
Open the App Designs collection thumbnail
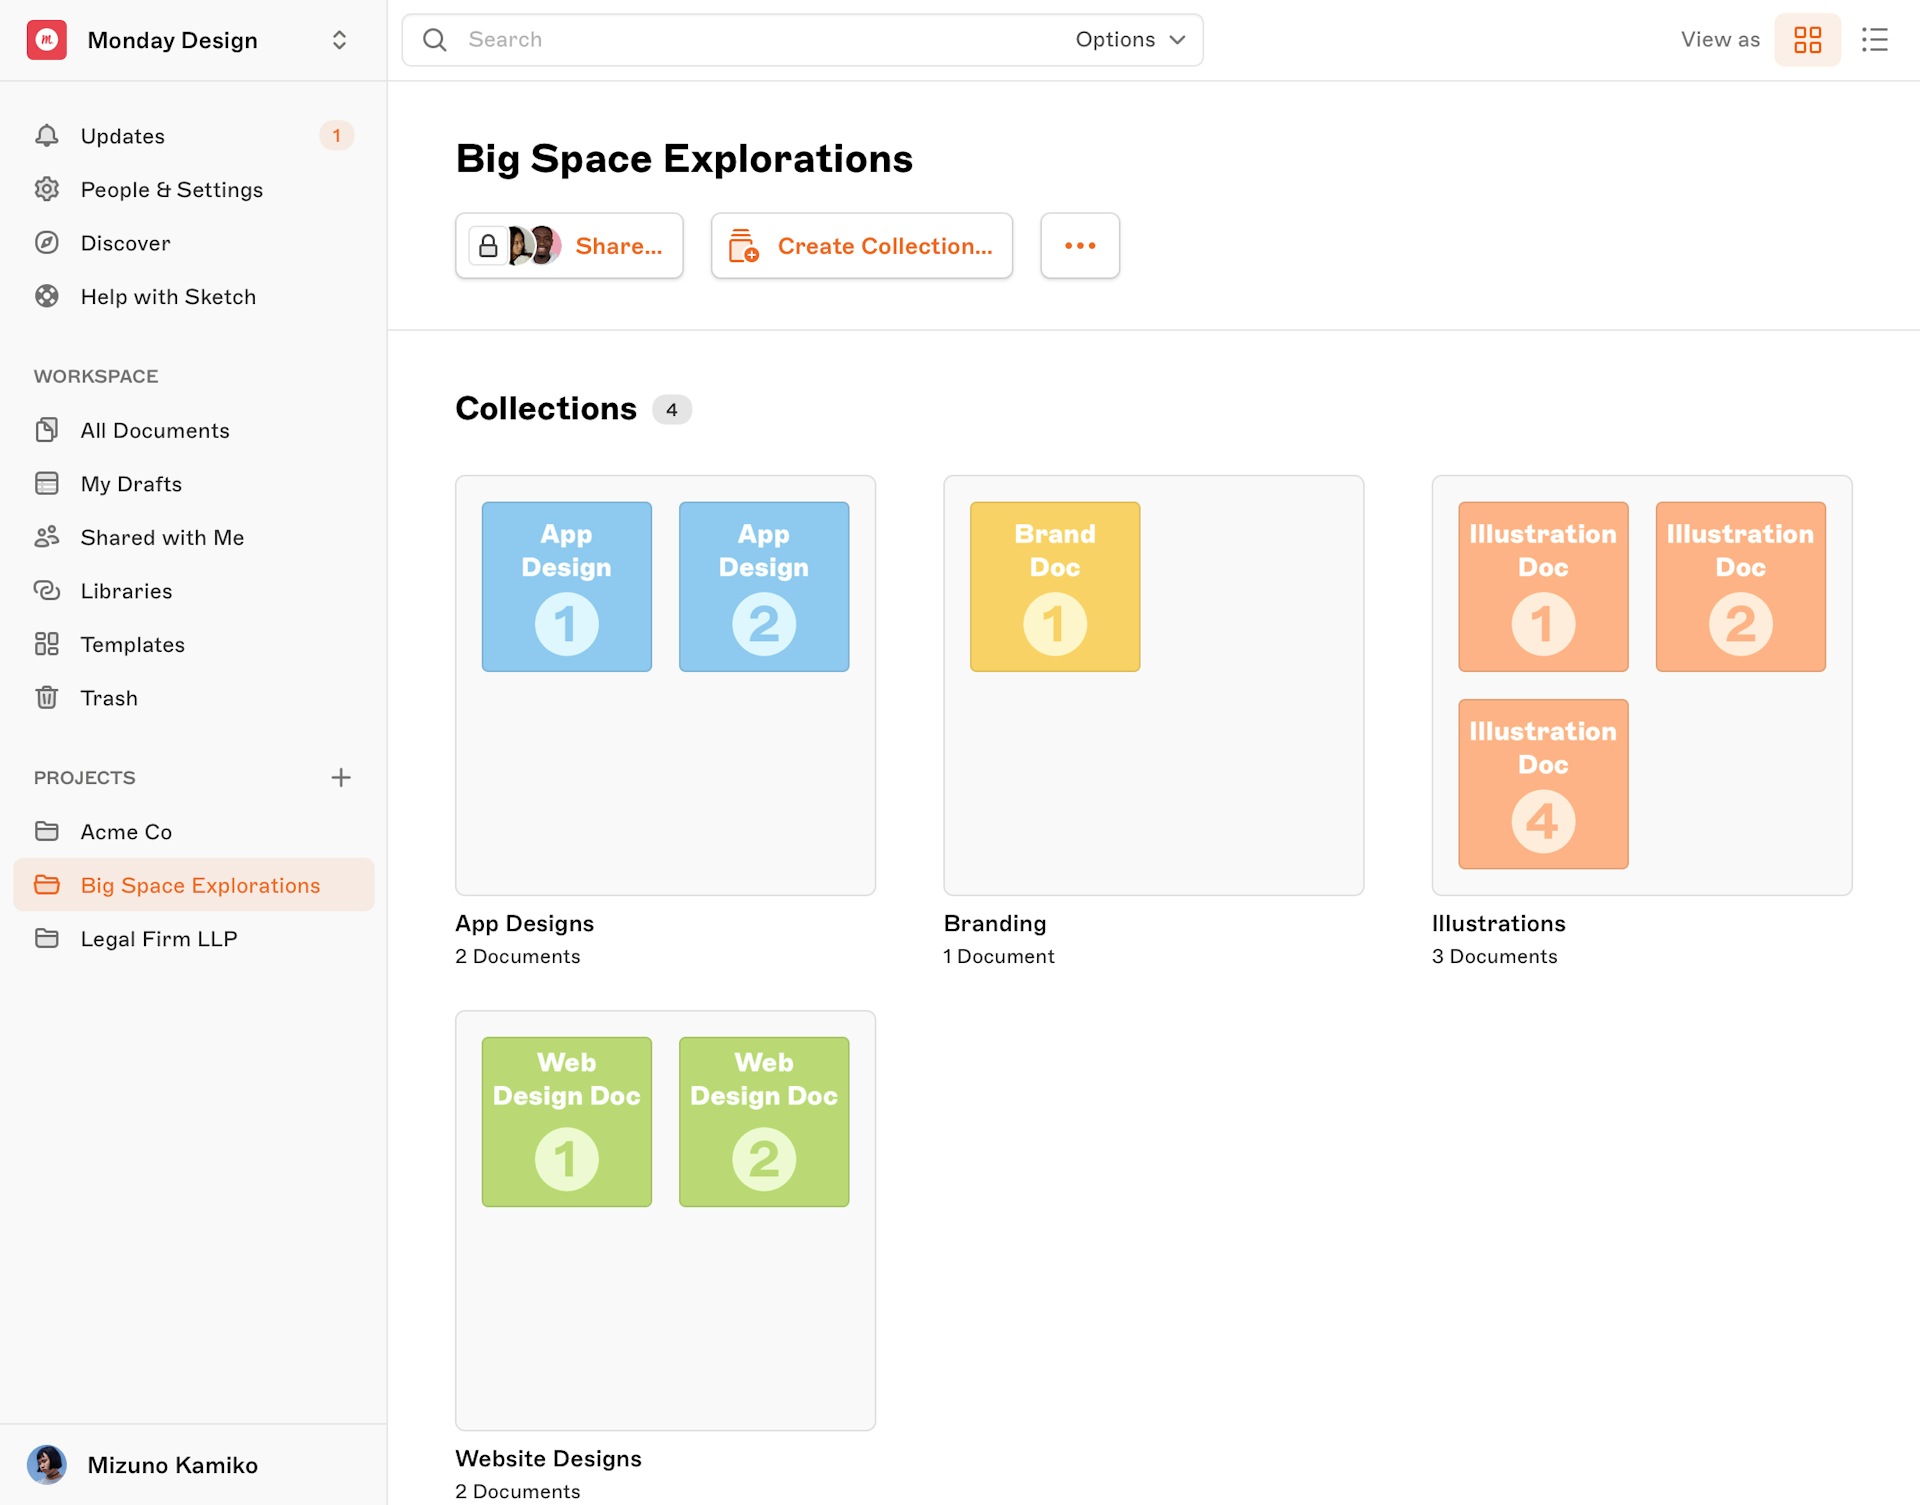tap(665, 684)
